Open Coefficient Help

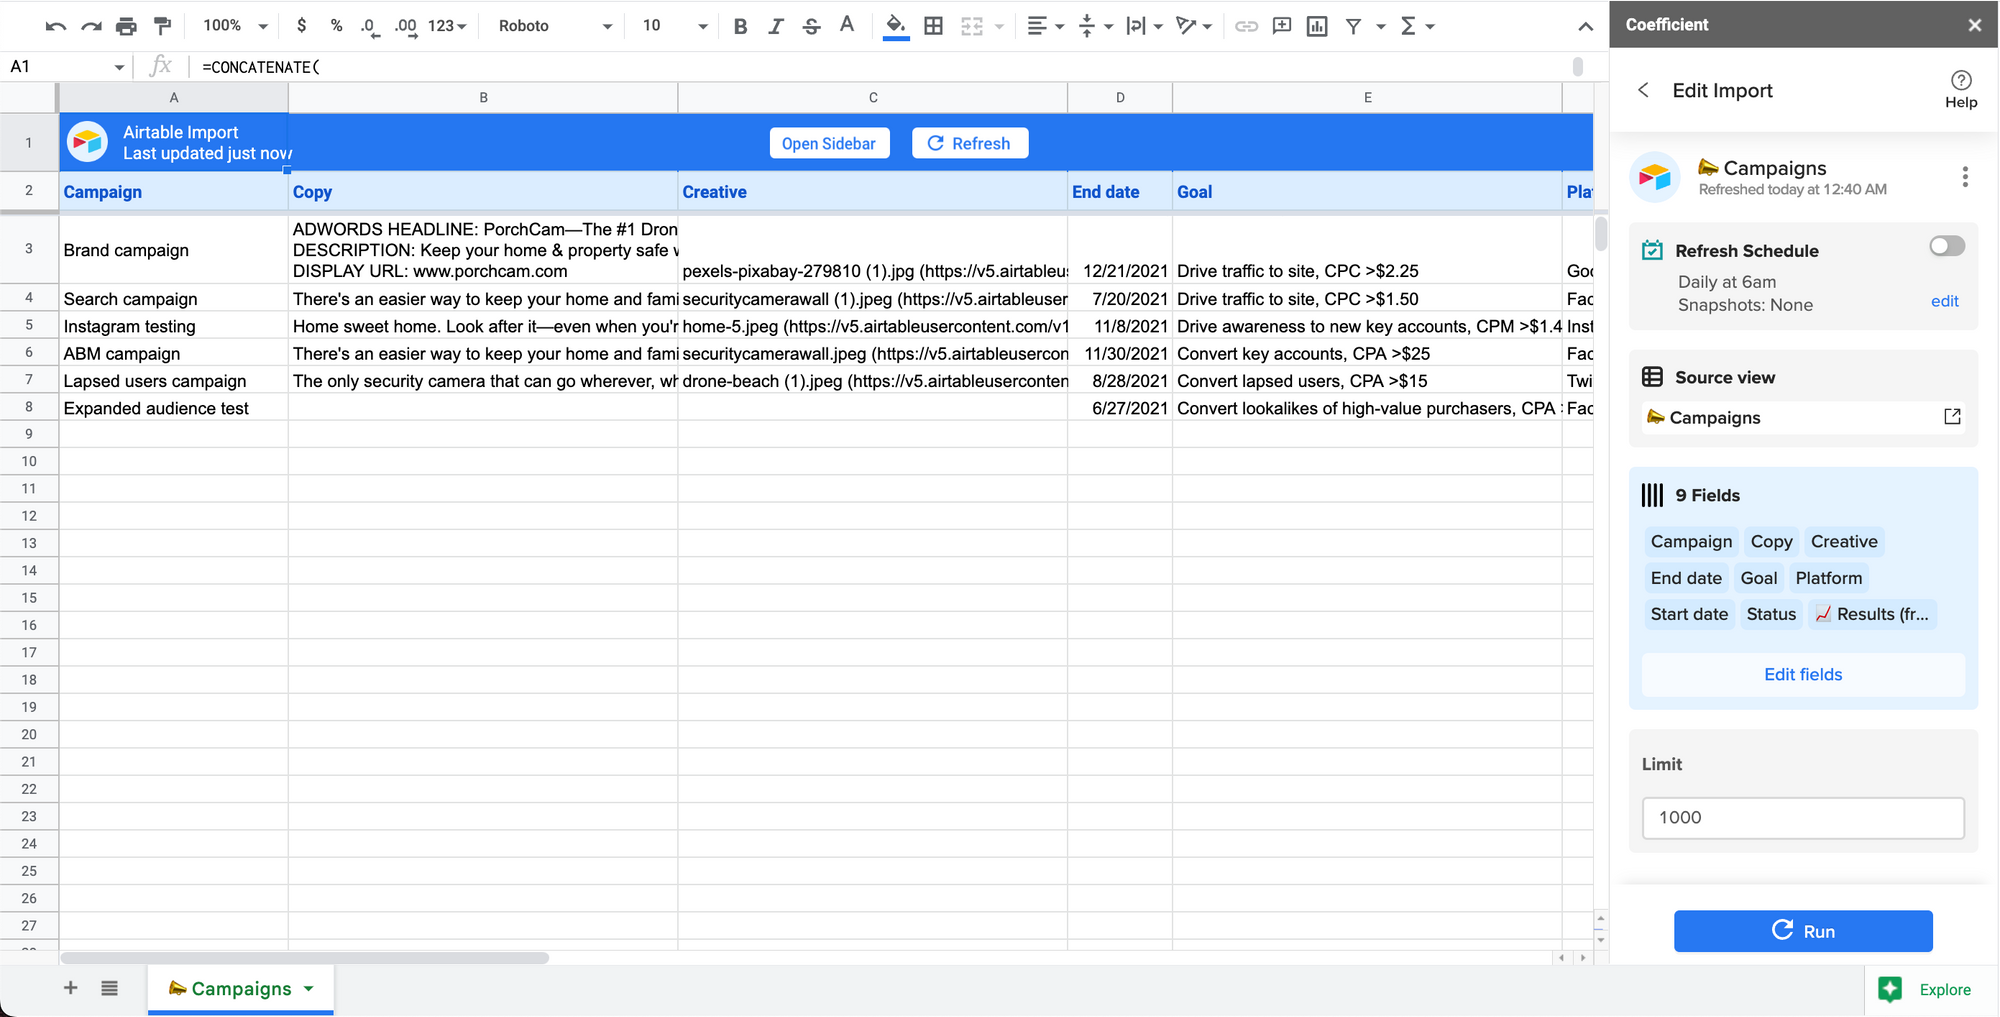point(1961,89)
